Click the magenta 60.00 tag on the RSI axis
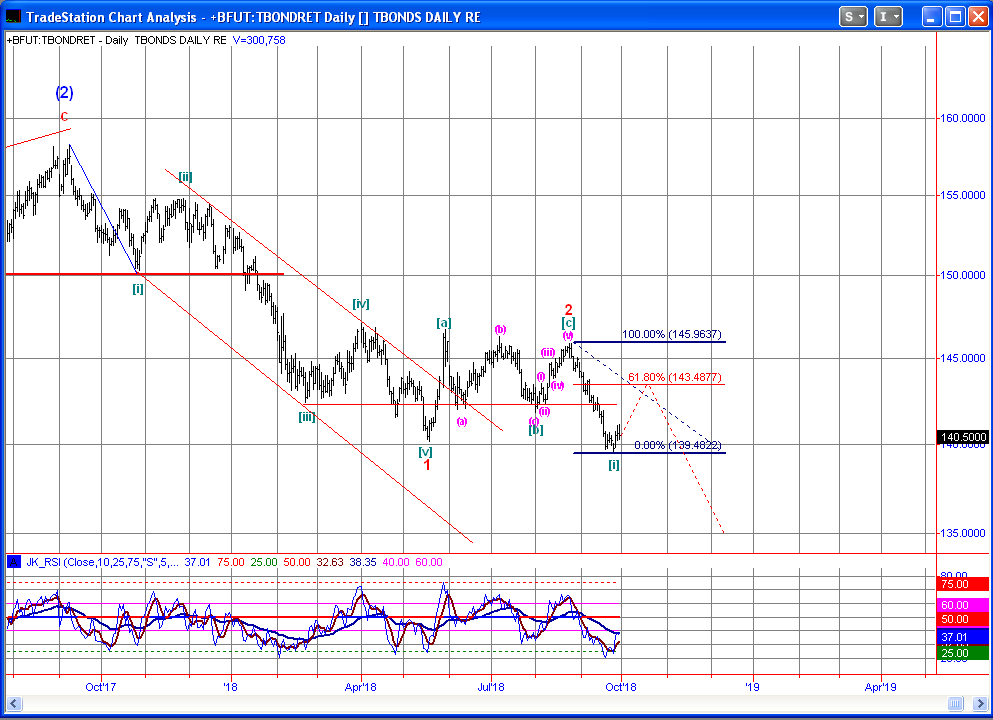The height and width of the screenshot is (720, 993). [963, 605]
